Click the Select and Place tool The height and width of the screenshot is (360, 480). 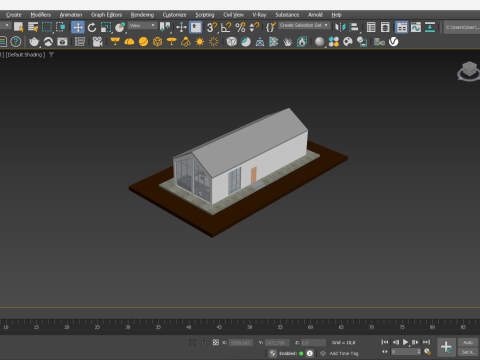[120, 27]
